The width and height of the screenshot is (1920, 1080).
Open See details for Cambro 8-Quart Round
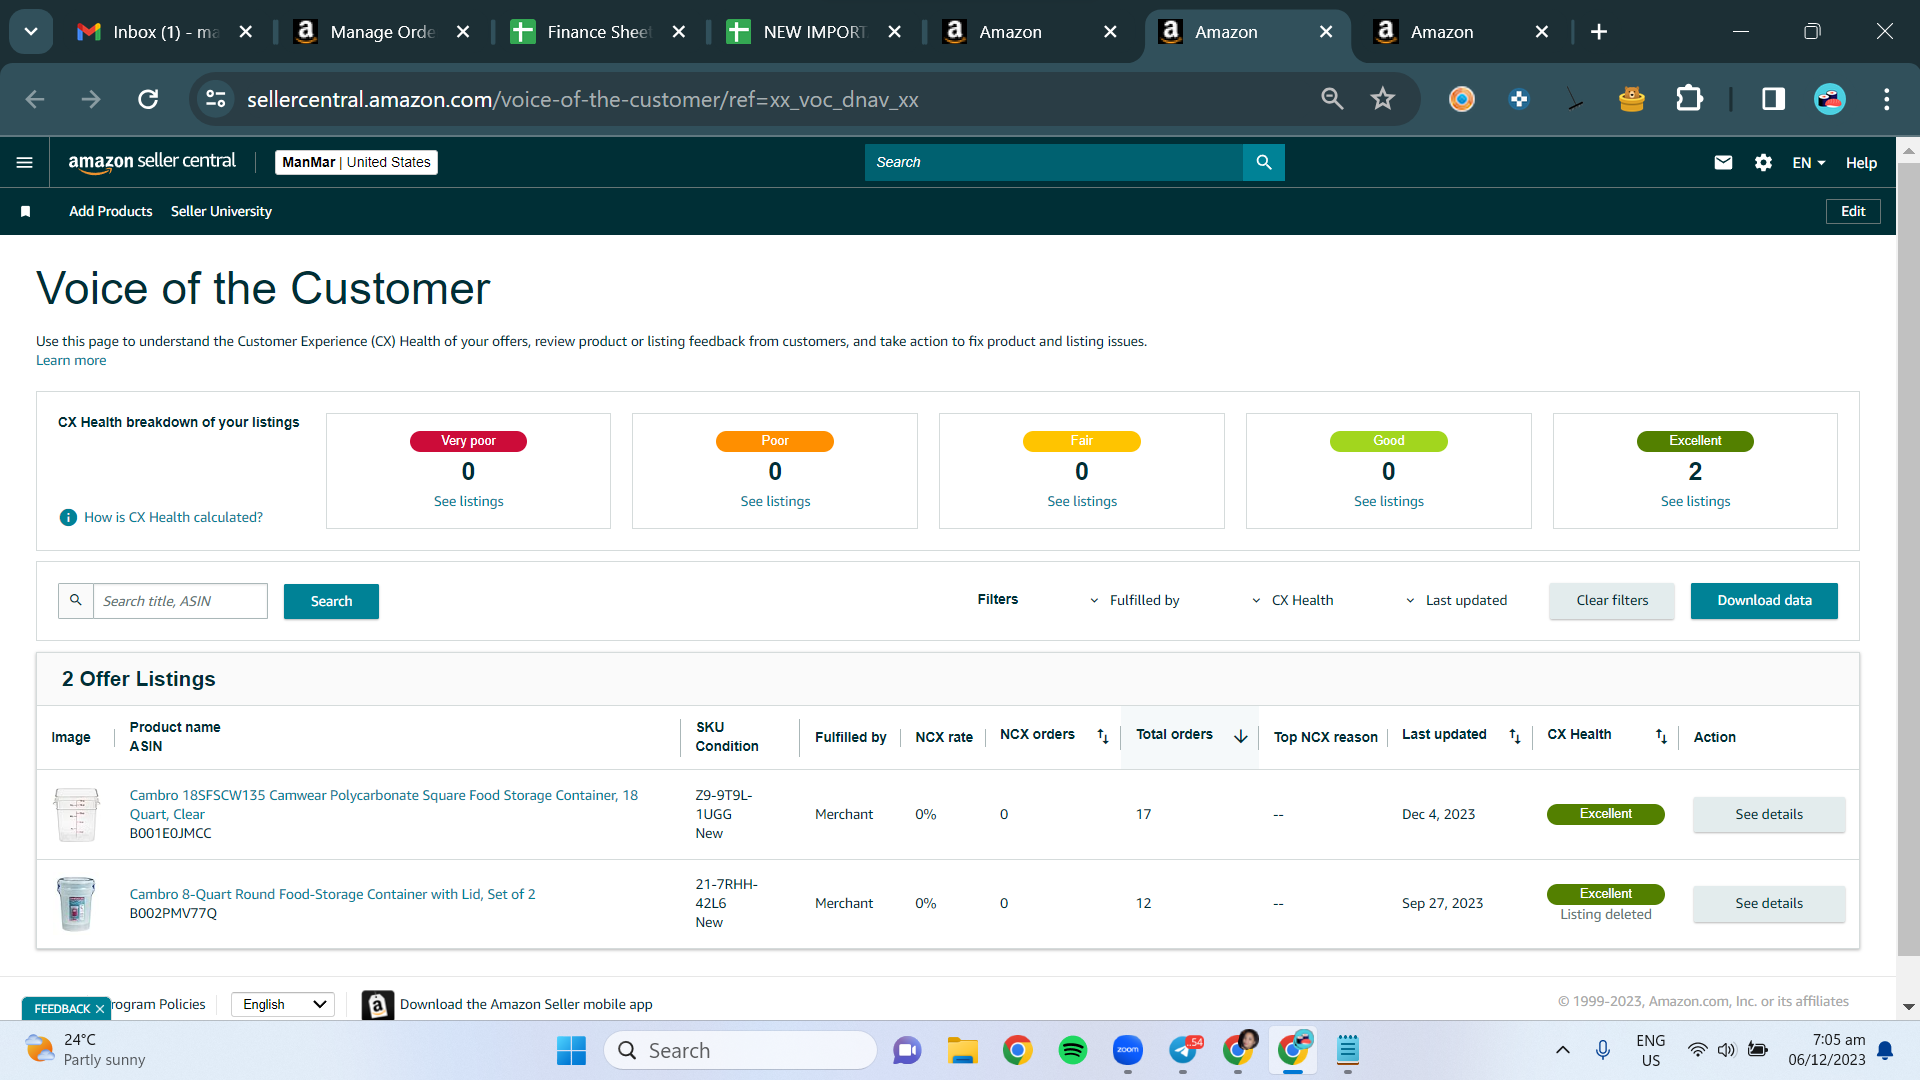(x=1769, y=903)
